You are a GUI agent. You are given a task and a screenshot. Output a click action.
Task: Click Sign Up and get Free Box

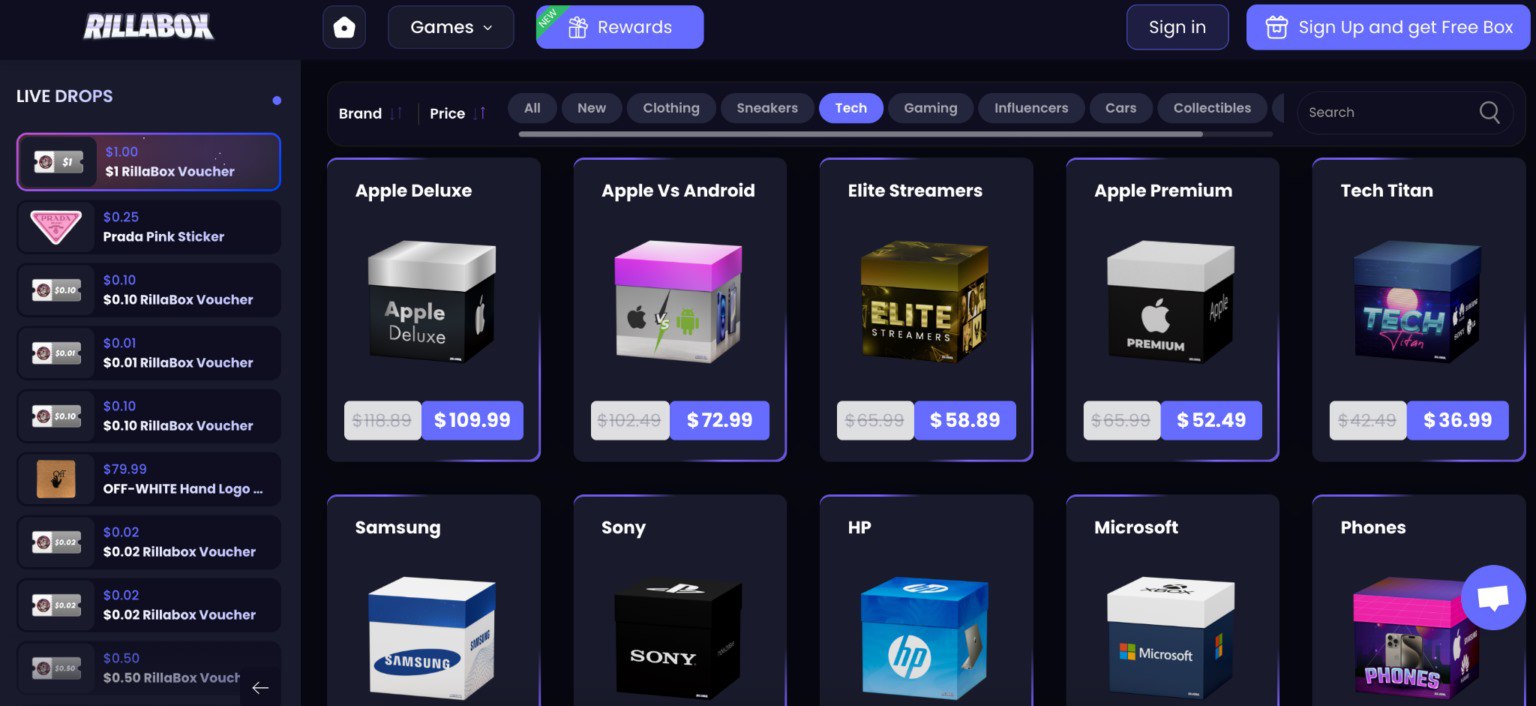coord(1388,27)
